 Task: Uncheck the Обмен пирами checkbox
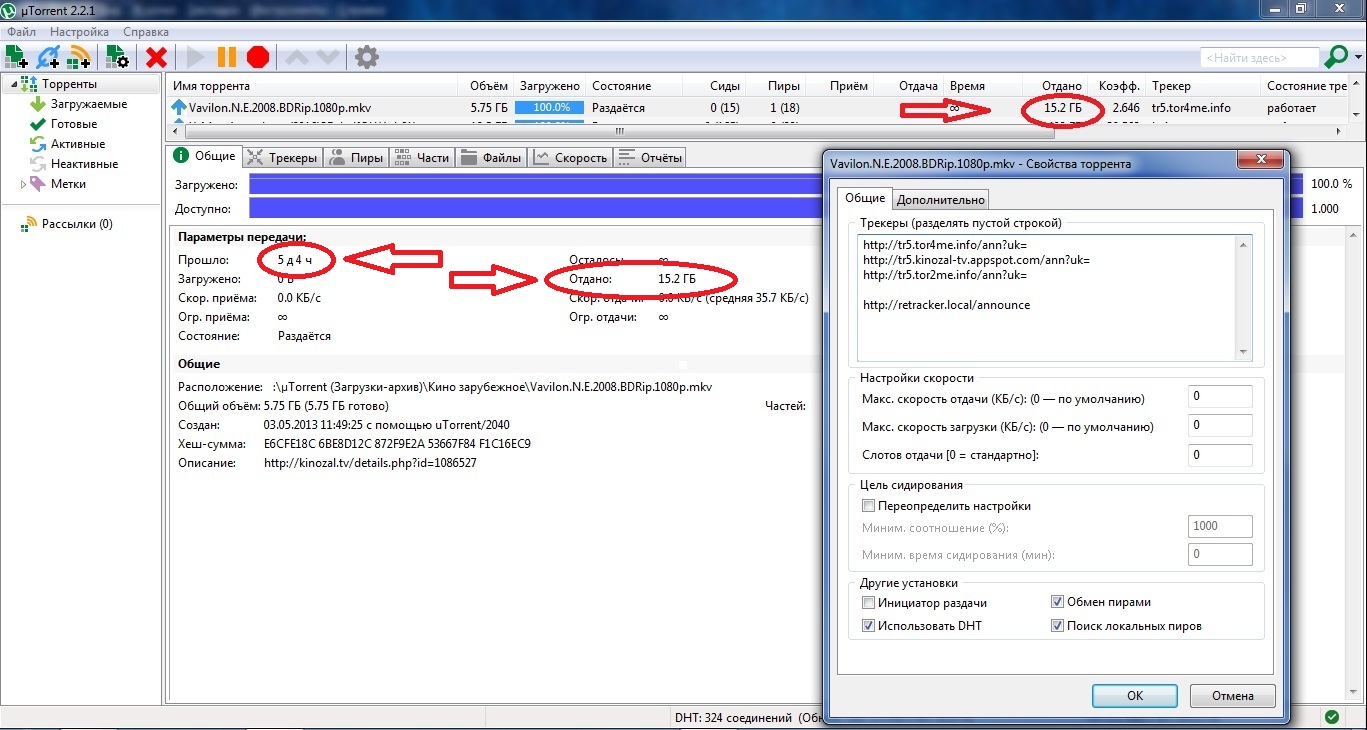pos(1057,602)
